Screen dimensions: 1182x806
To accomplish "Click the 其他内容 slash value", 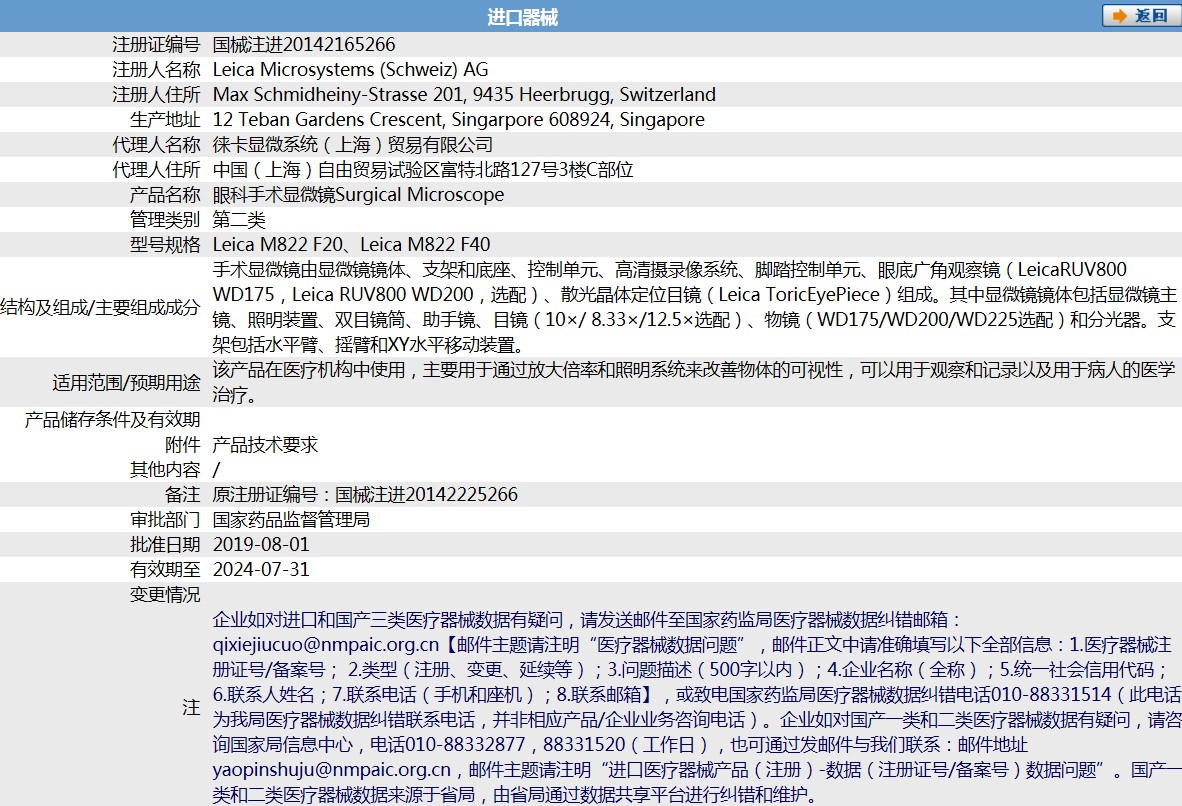I will point(216,470).
